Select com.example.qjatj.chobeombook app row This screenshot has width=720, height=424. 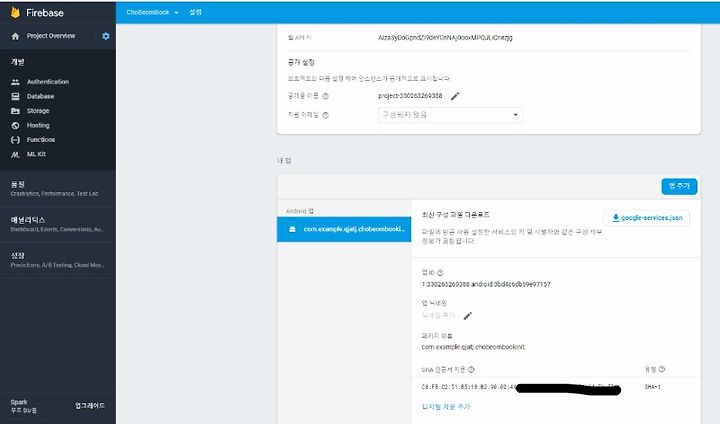tap(344, 229)
